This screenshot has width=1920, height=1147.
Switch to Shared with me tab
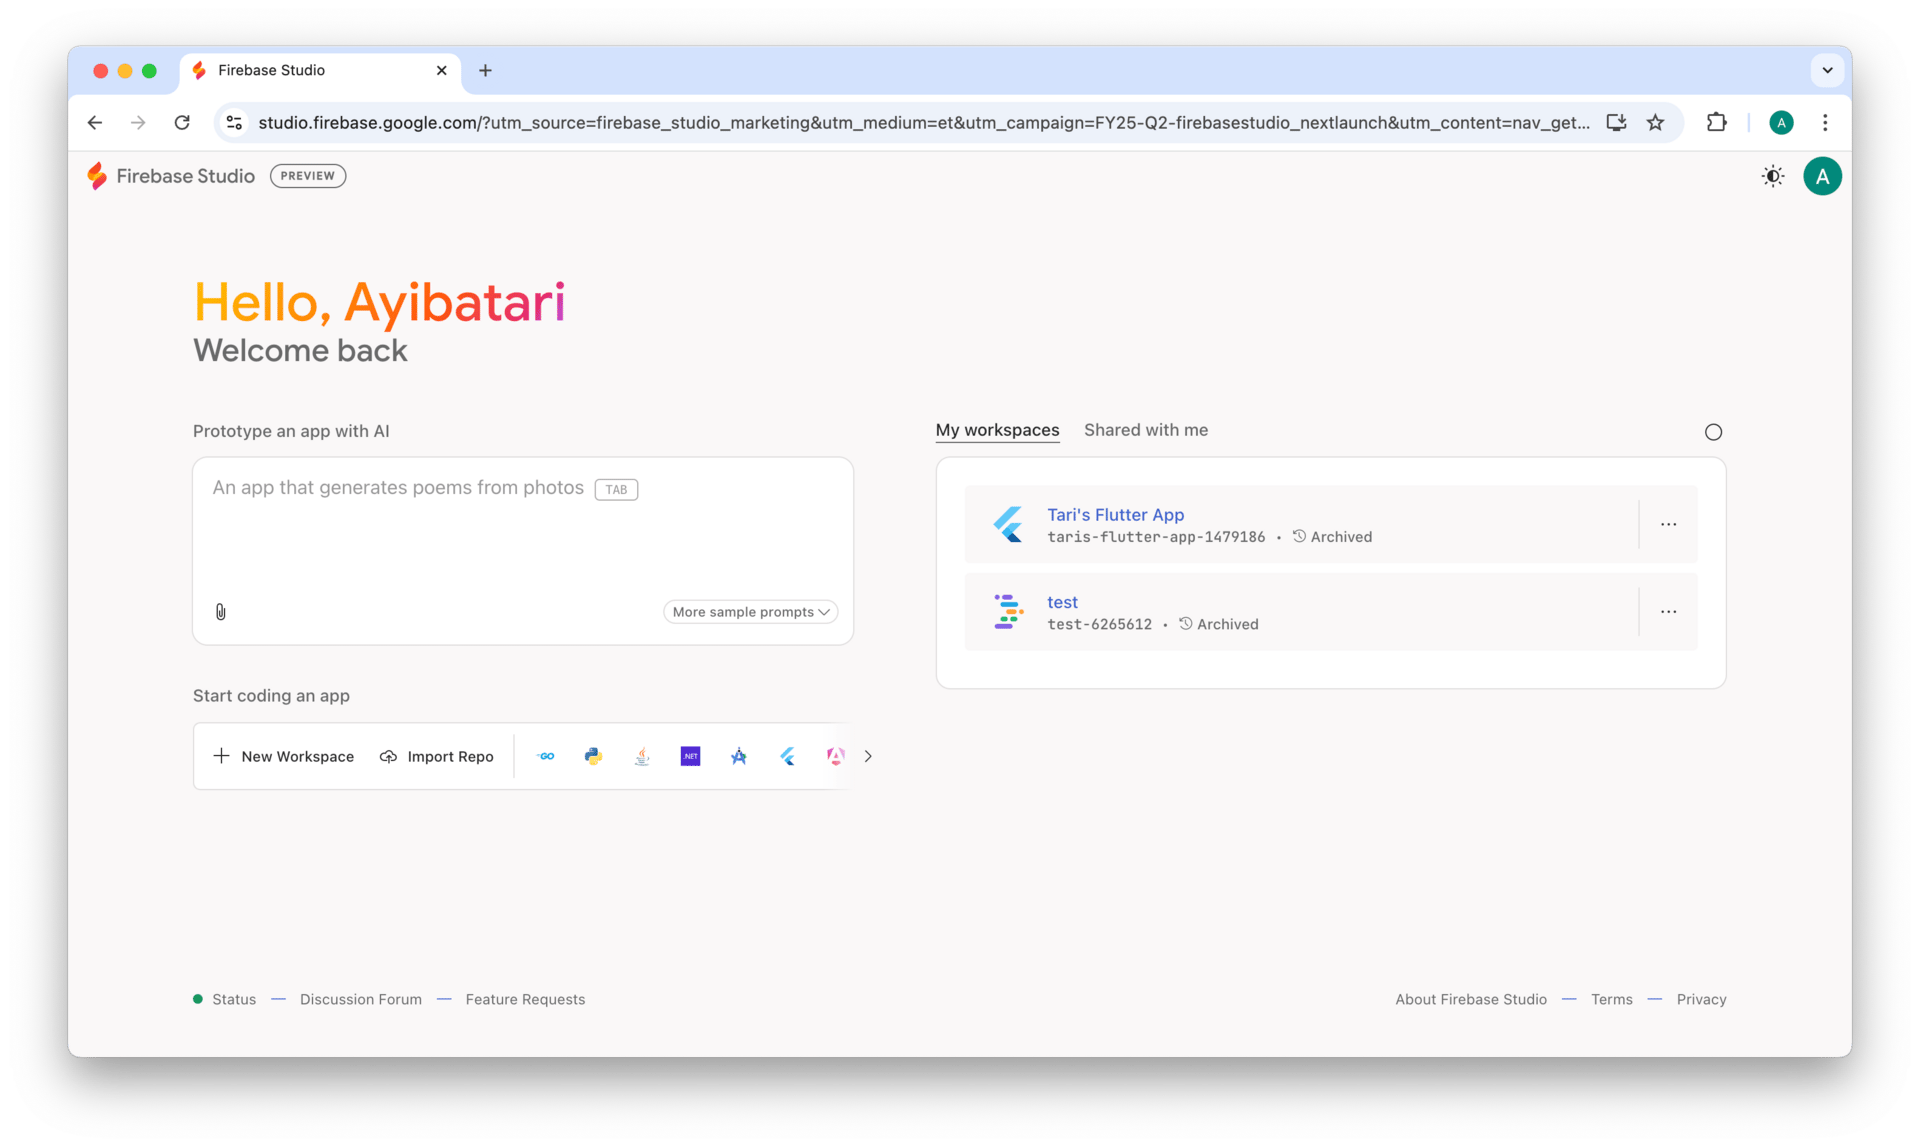point(1145,430)
